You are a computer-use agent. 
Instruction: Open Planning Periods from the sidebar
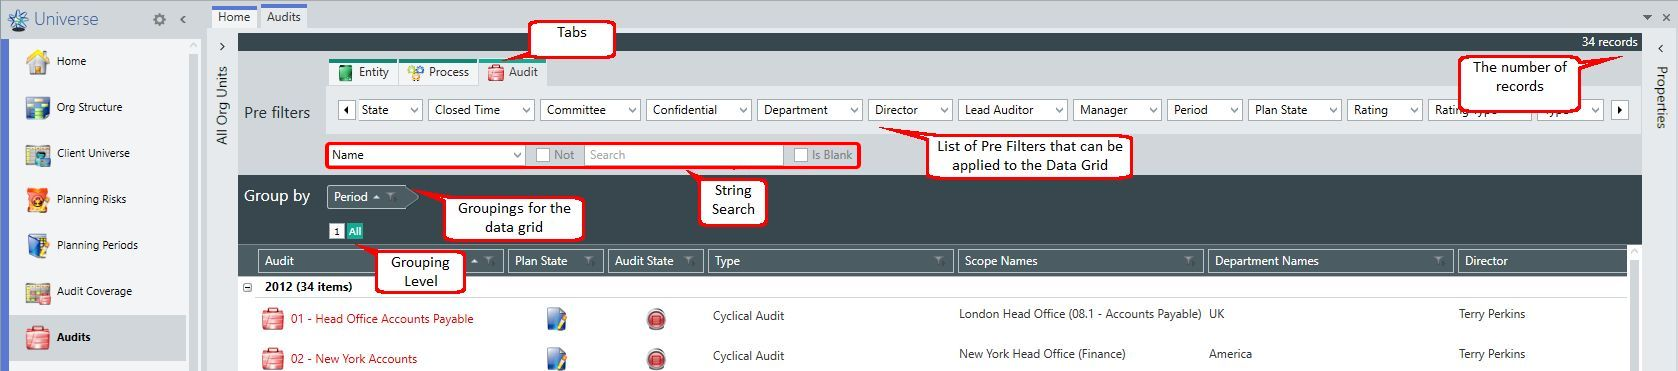(98, 245)
